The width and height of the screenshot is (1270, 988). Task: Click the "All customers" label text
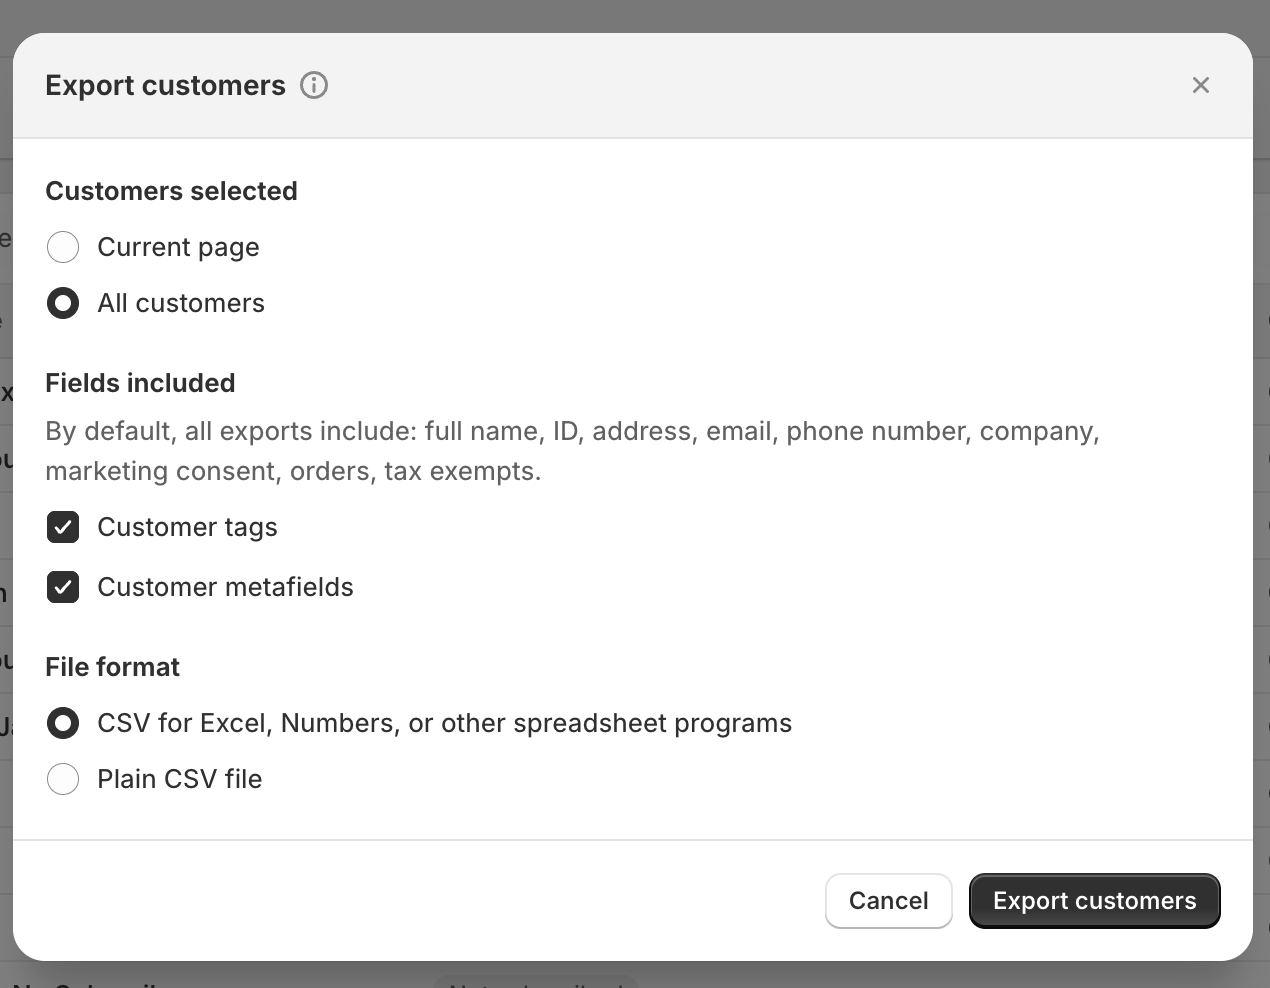(181, 303)
